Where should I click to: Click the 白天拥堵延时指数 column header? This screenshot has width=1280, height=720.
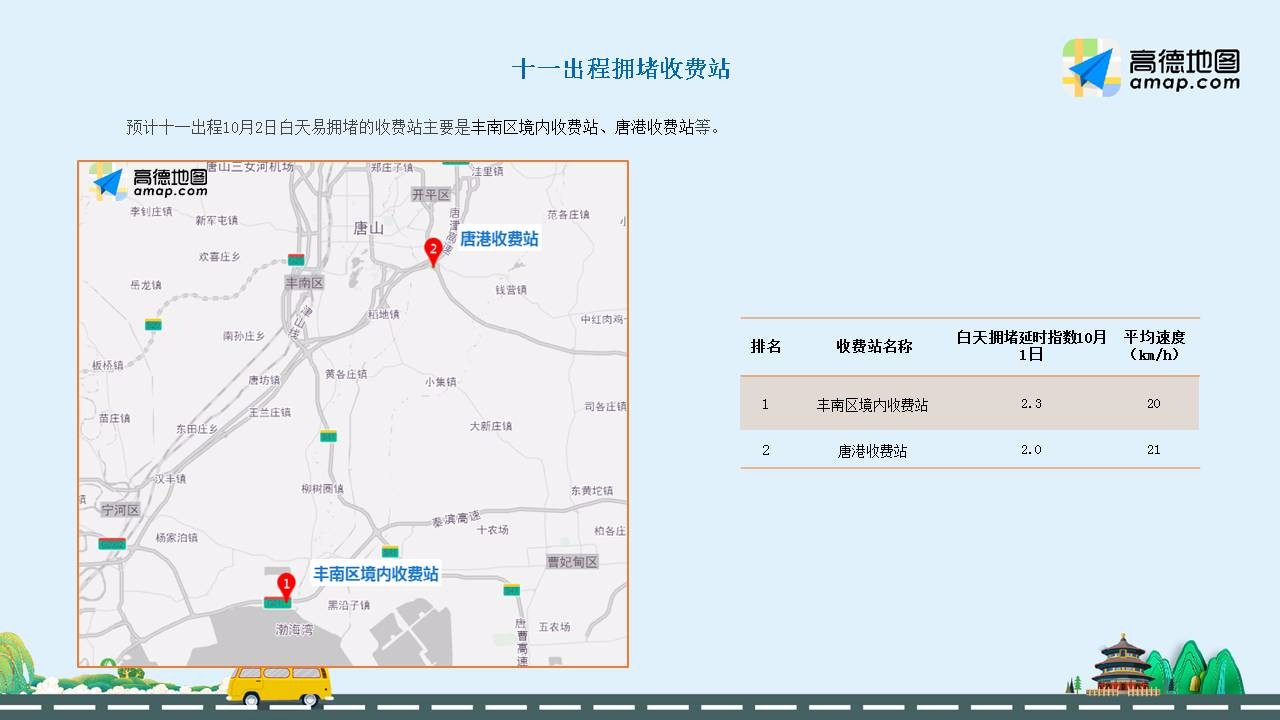click(x=1031, y=346)
